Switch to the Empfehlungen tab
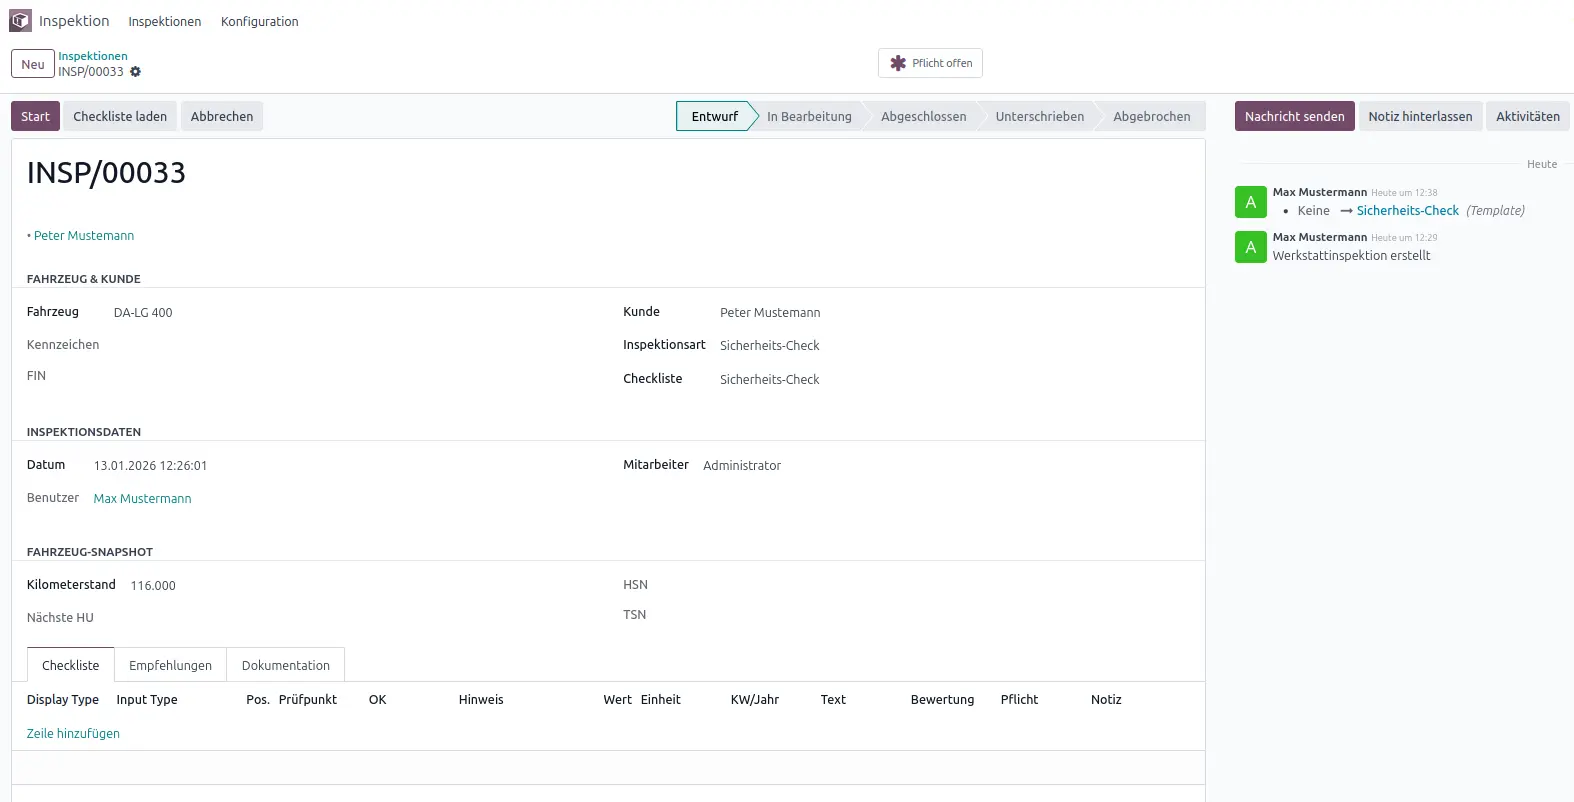Screen dimensions: 1574x802 coord(170,665)
